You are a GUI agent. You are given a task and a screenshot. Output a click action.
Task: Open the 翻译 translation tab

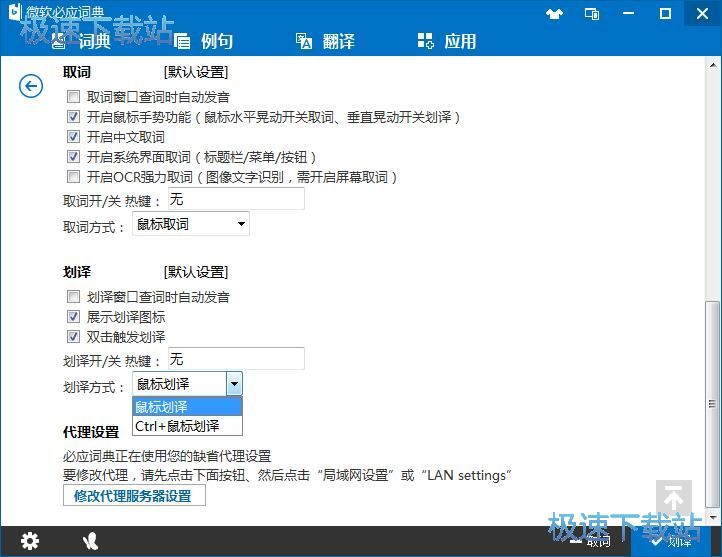325,41
